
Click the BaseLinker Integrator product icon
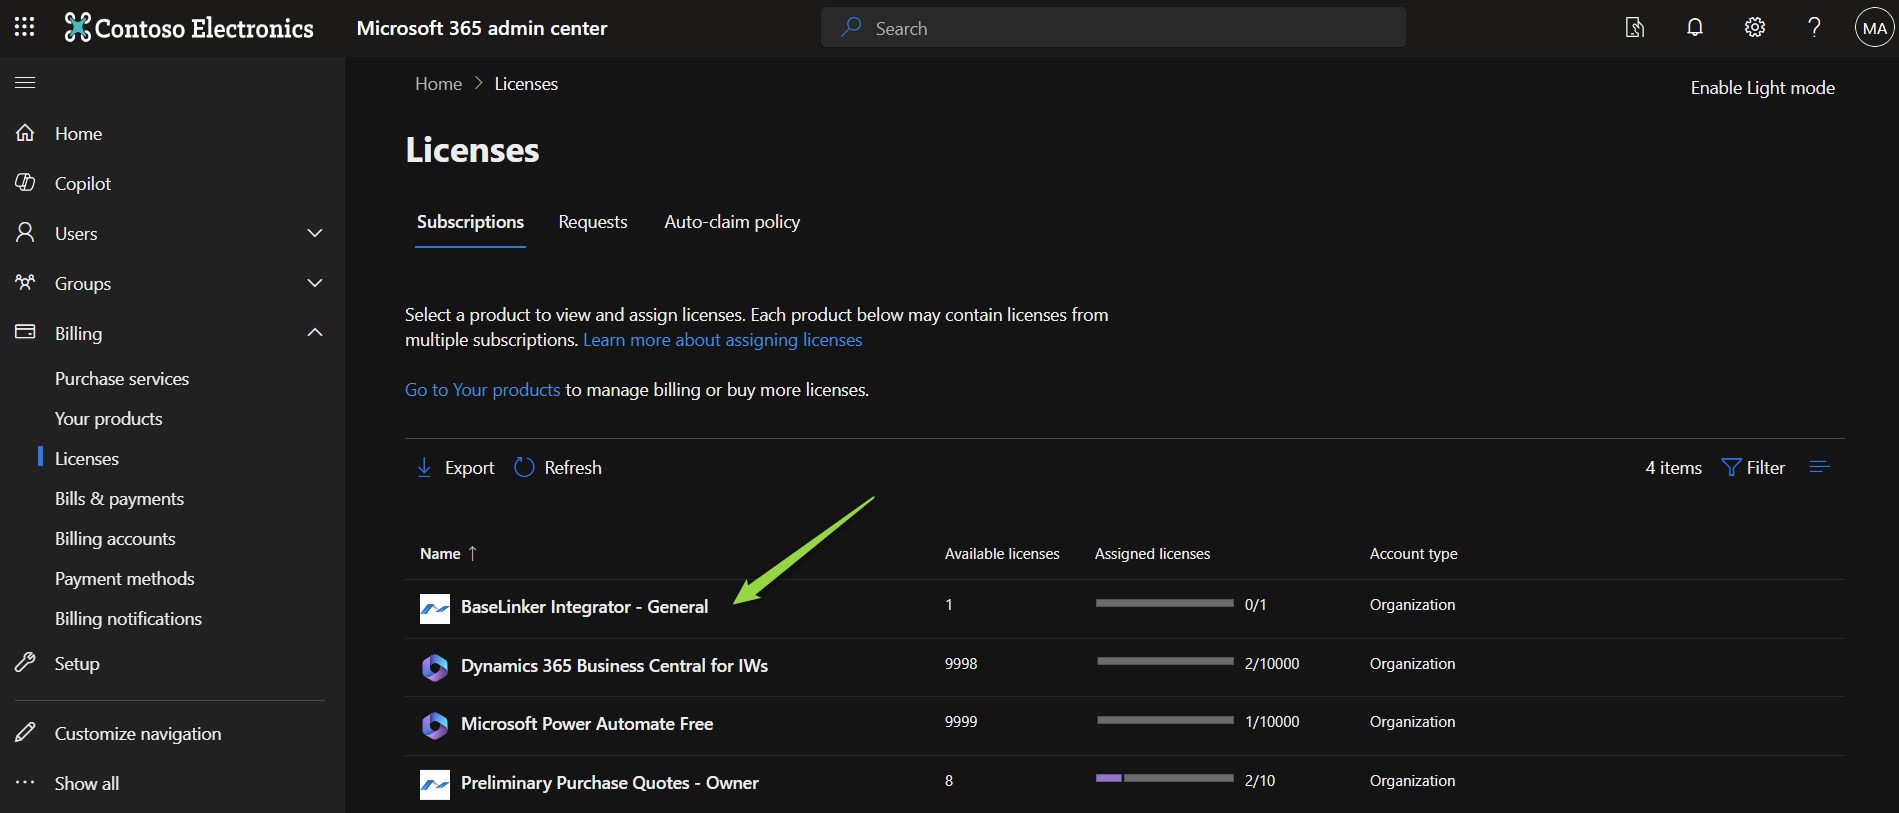435,608
